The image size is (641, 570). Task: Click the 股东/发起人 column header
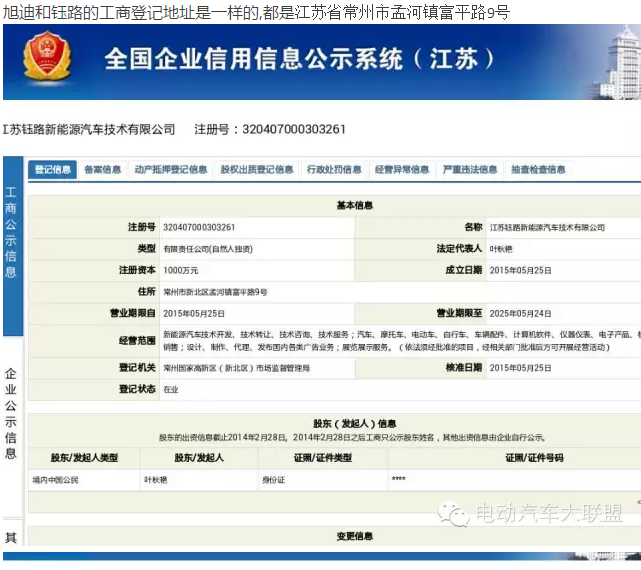(199, 458)
